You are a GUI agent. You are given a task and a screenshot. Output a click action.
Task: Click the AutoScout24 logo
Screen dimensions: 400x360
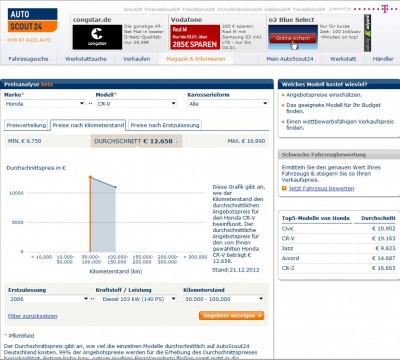point(32,21)
